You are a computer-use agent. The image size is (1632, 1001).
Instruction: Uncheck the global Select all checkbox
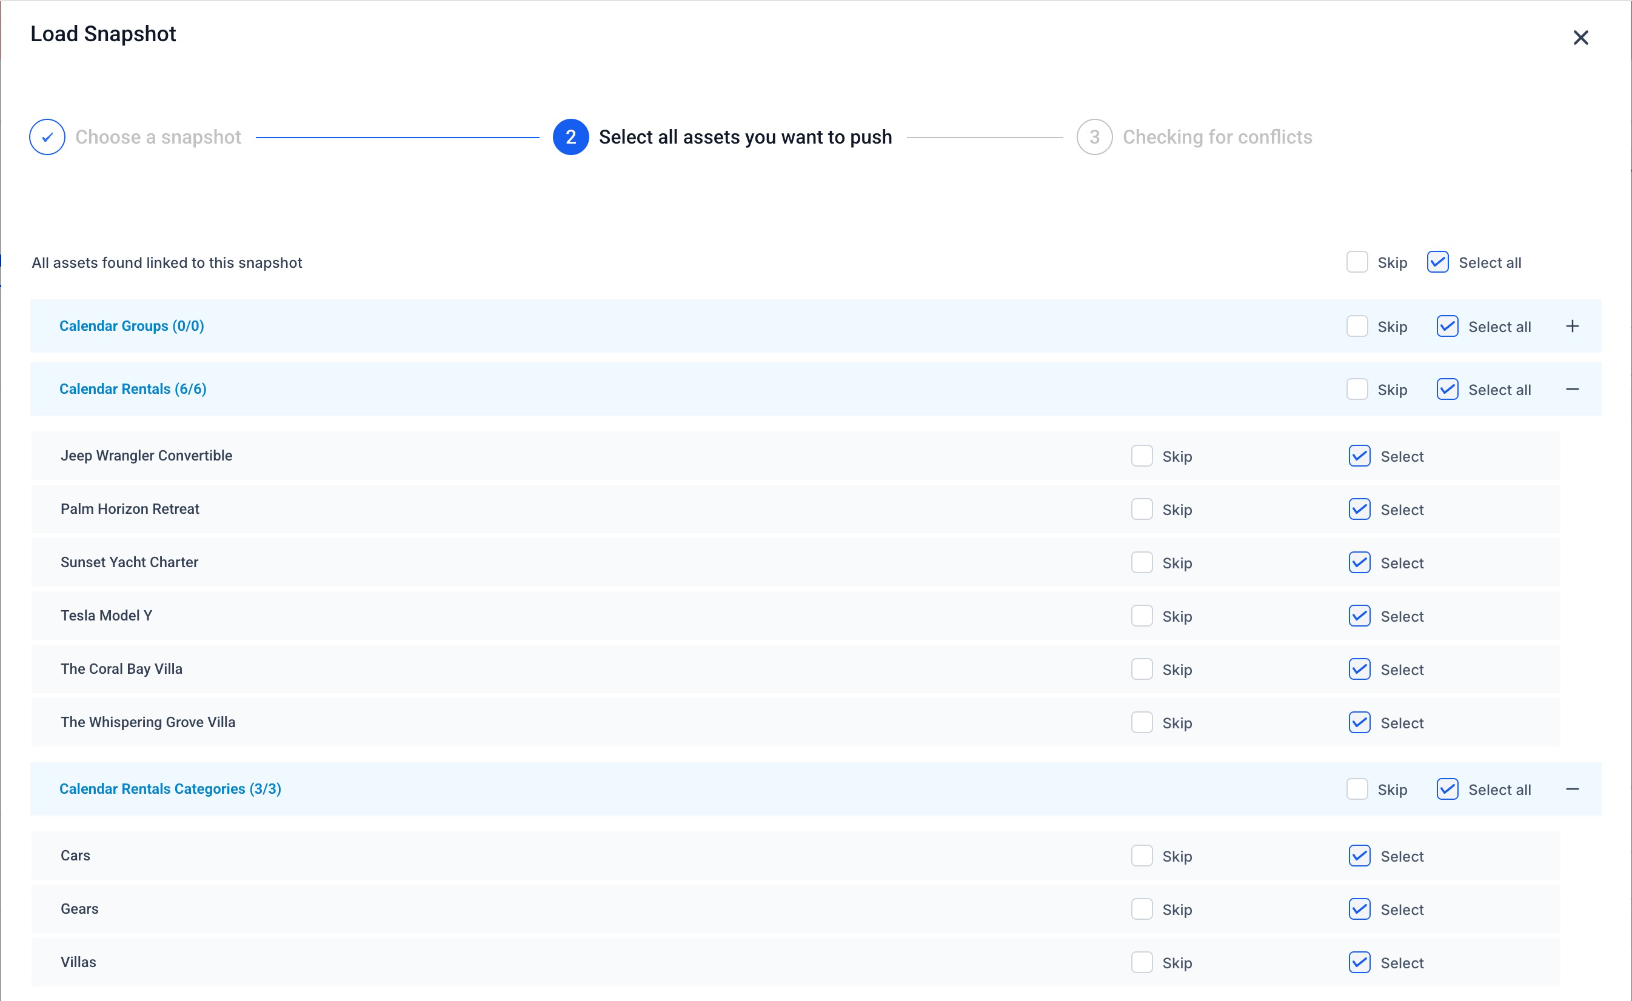(x=1438, y=262)
